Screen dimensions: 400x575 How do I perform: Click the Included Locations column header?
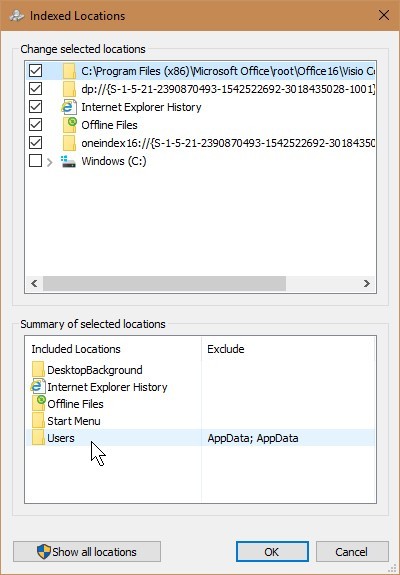click(113, 349)
